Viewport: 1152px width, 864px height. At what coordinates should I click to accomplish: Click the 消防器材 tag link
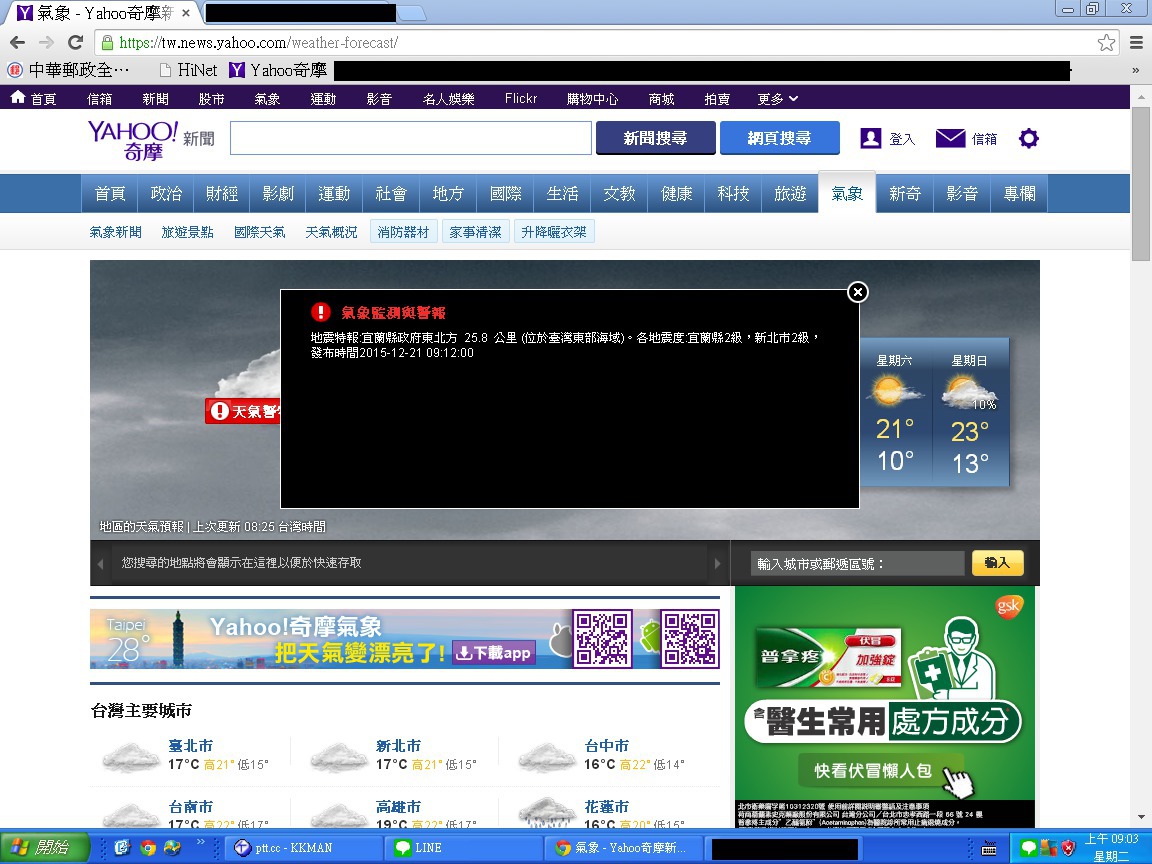[403, 232]
